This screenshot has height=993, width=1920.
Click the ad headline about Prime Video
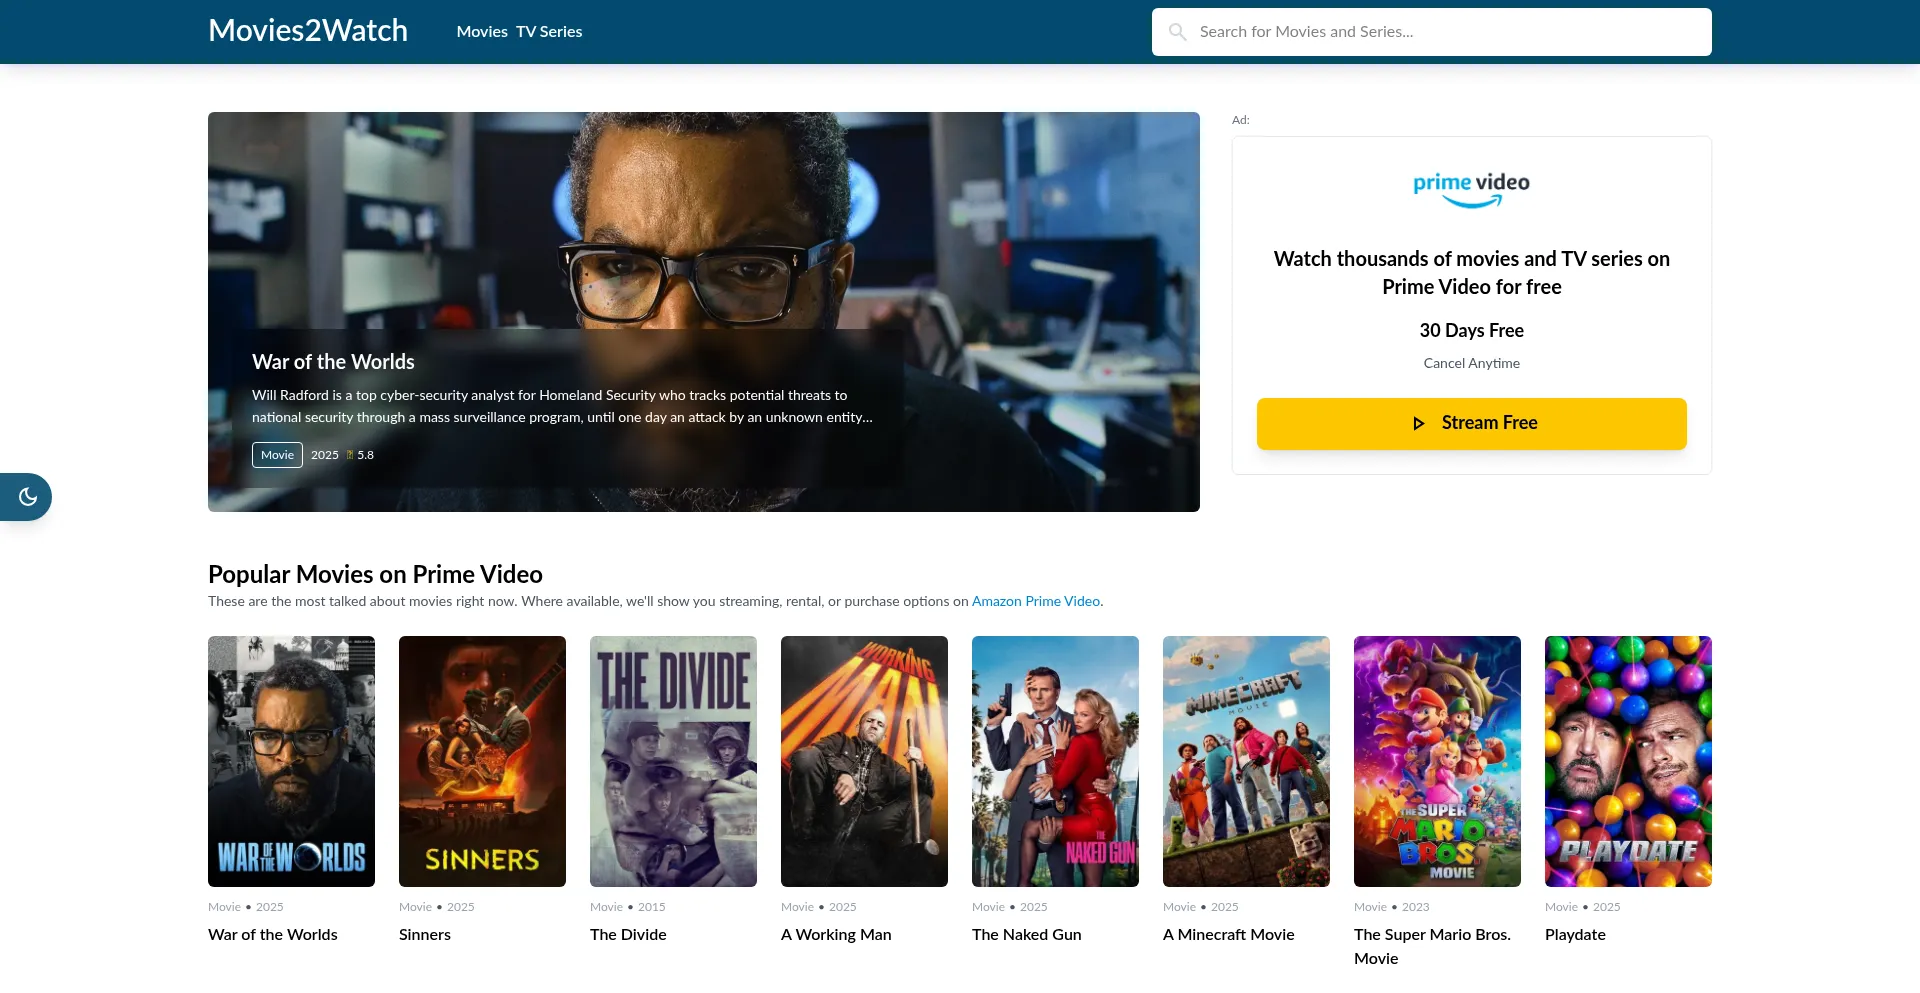1471,273
